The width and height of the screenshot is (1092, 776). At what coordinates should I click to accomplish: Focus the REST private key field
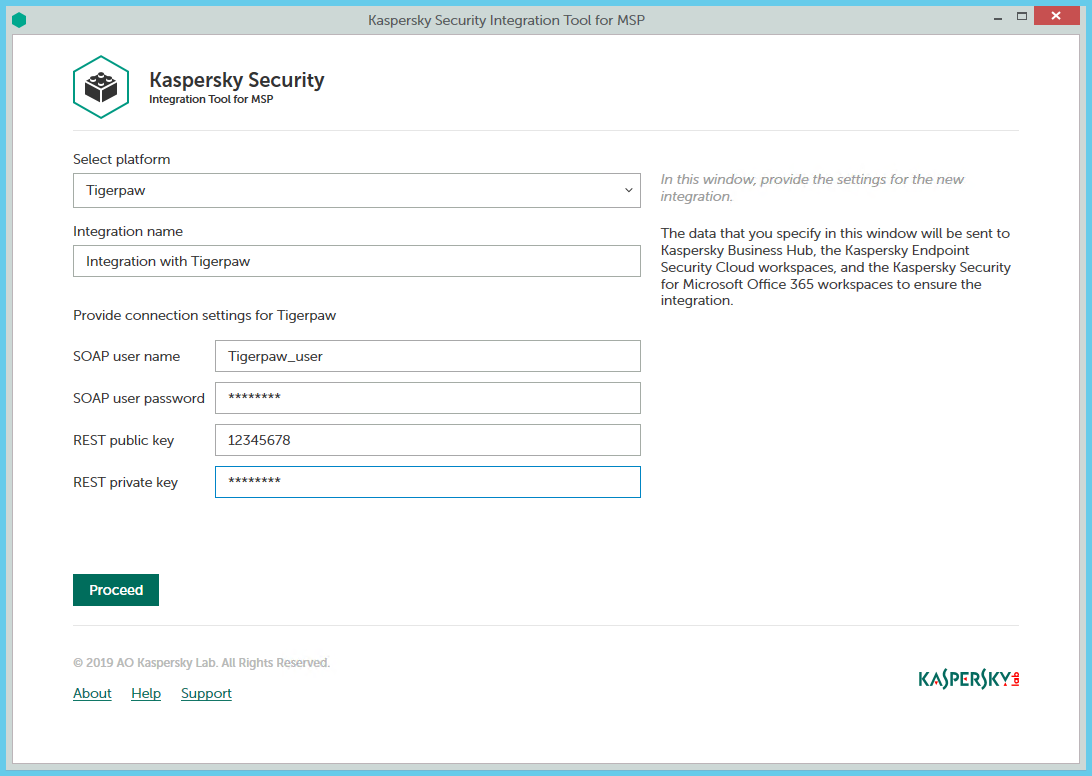click(x=427, y=482)
